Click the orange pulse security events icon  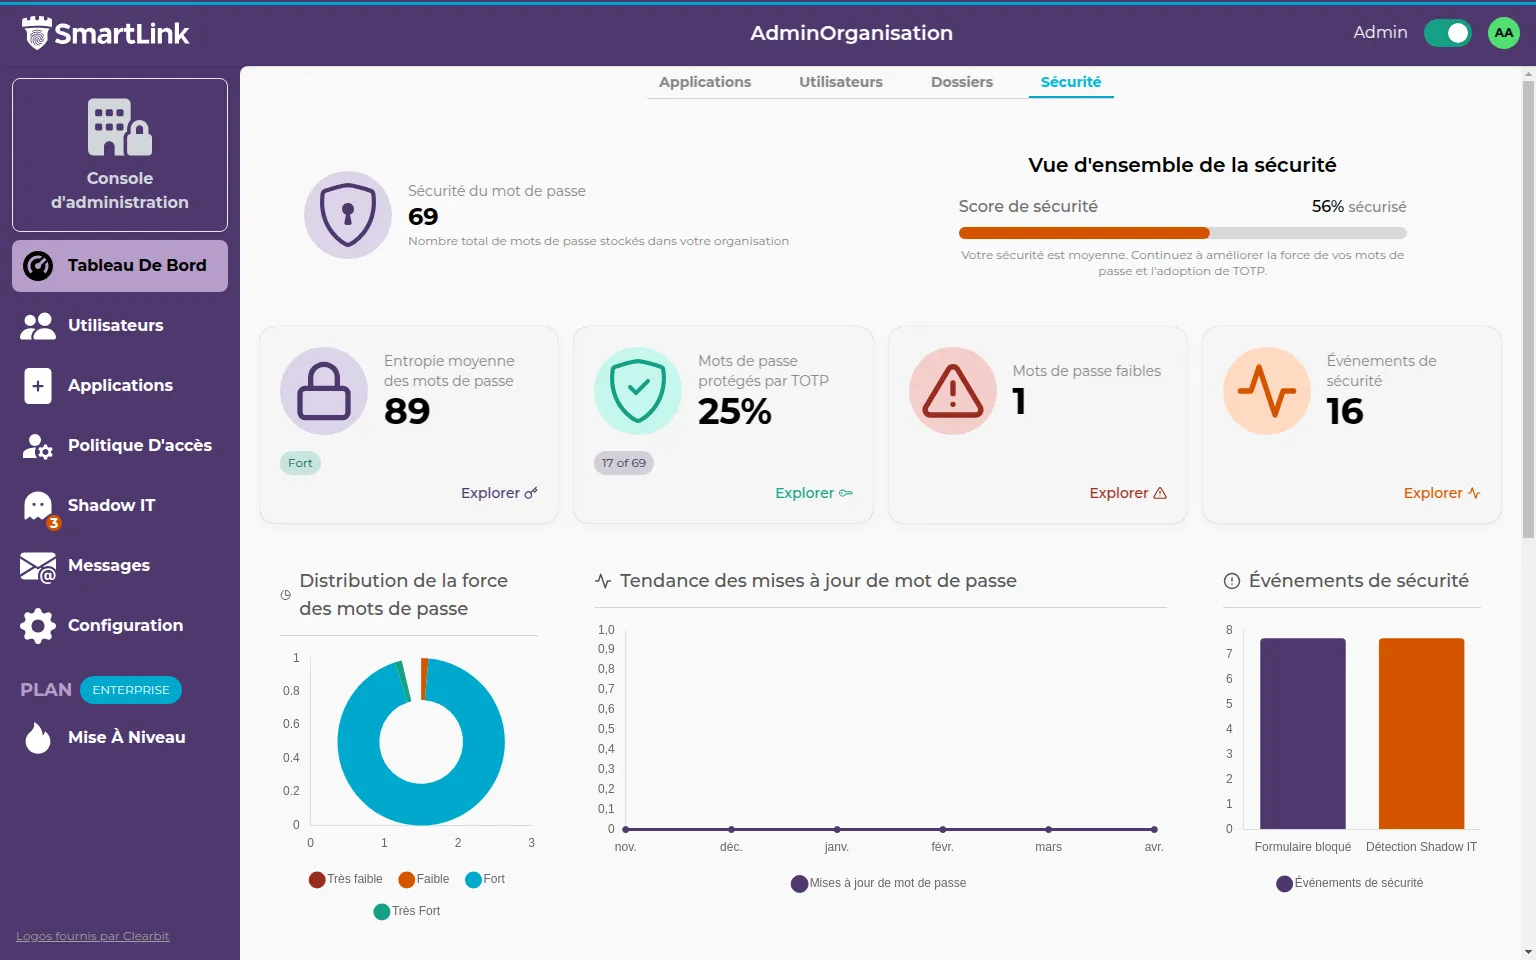pyautogui.click(x=1267, y=391)
